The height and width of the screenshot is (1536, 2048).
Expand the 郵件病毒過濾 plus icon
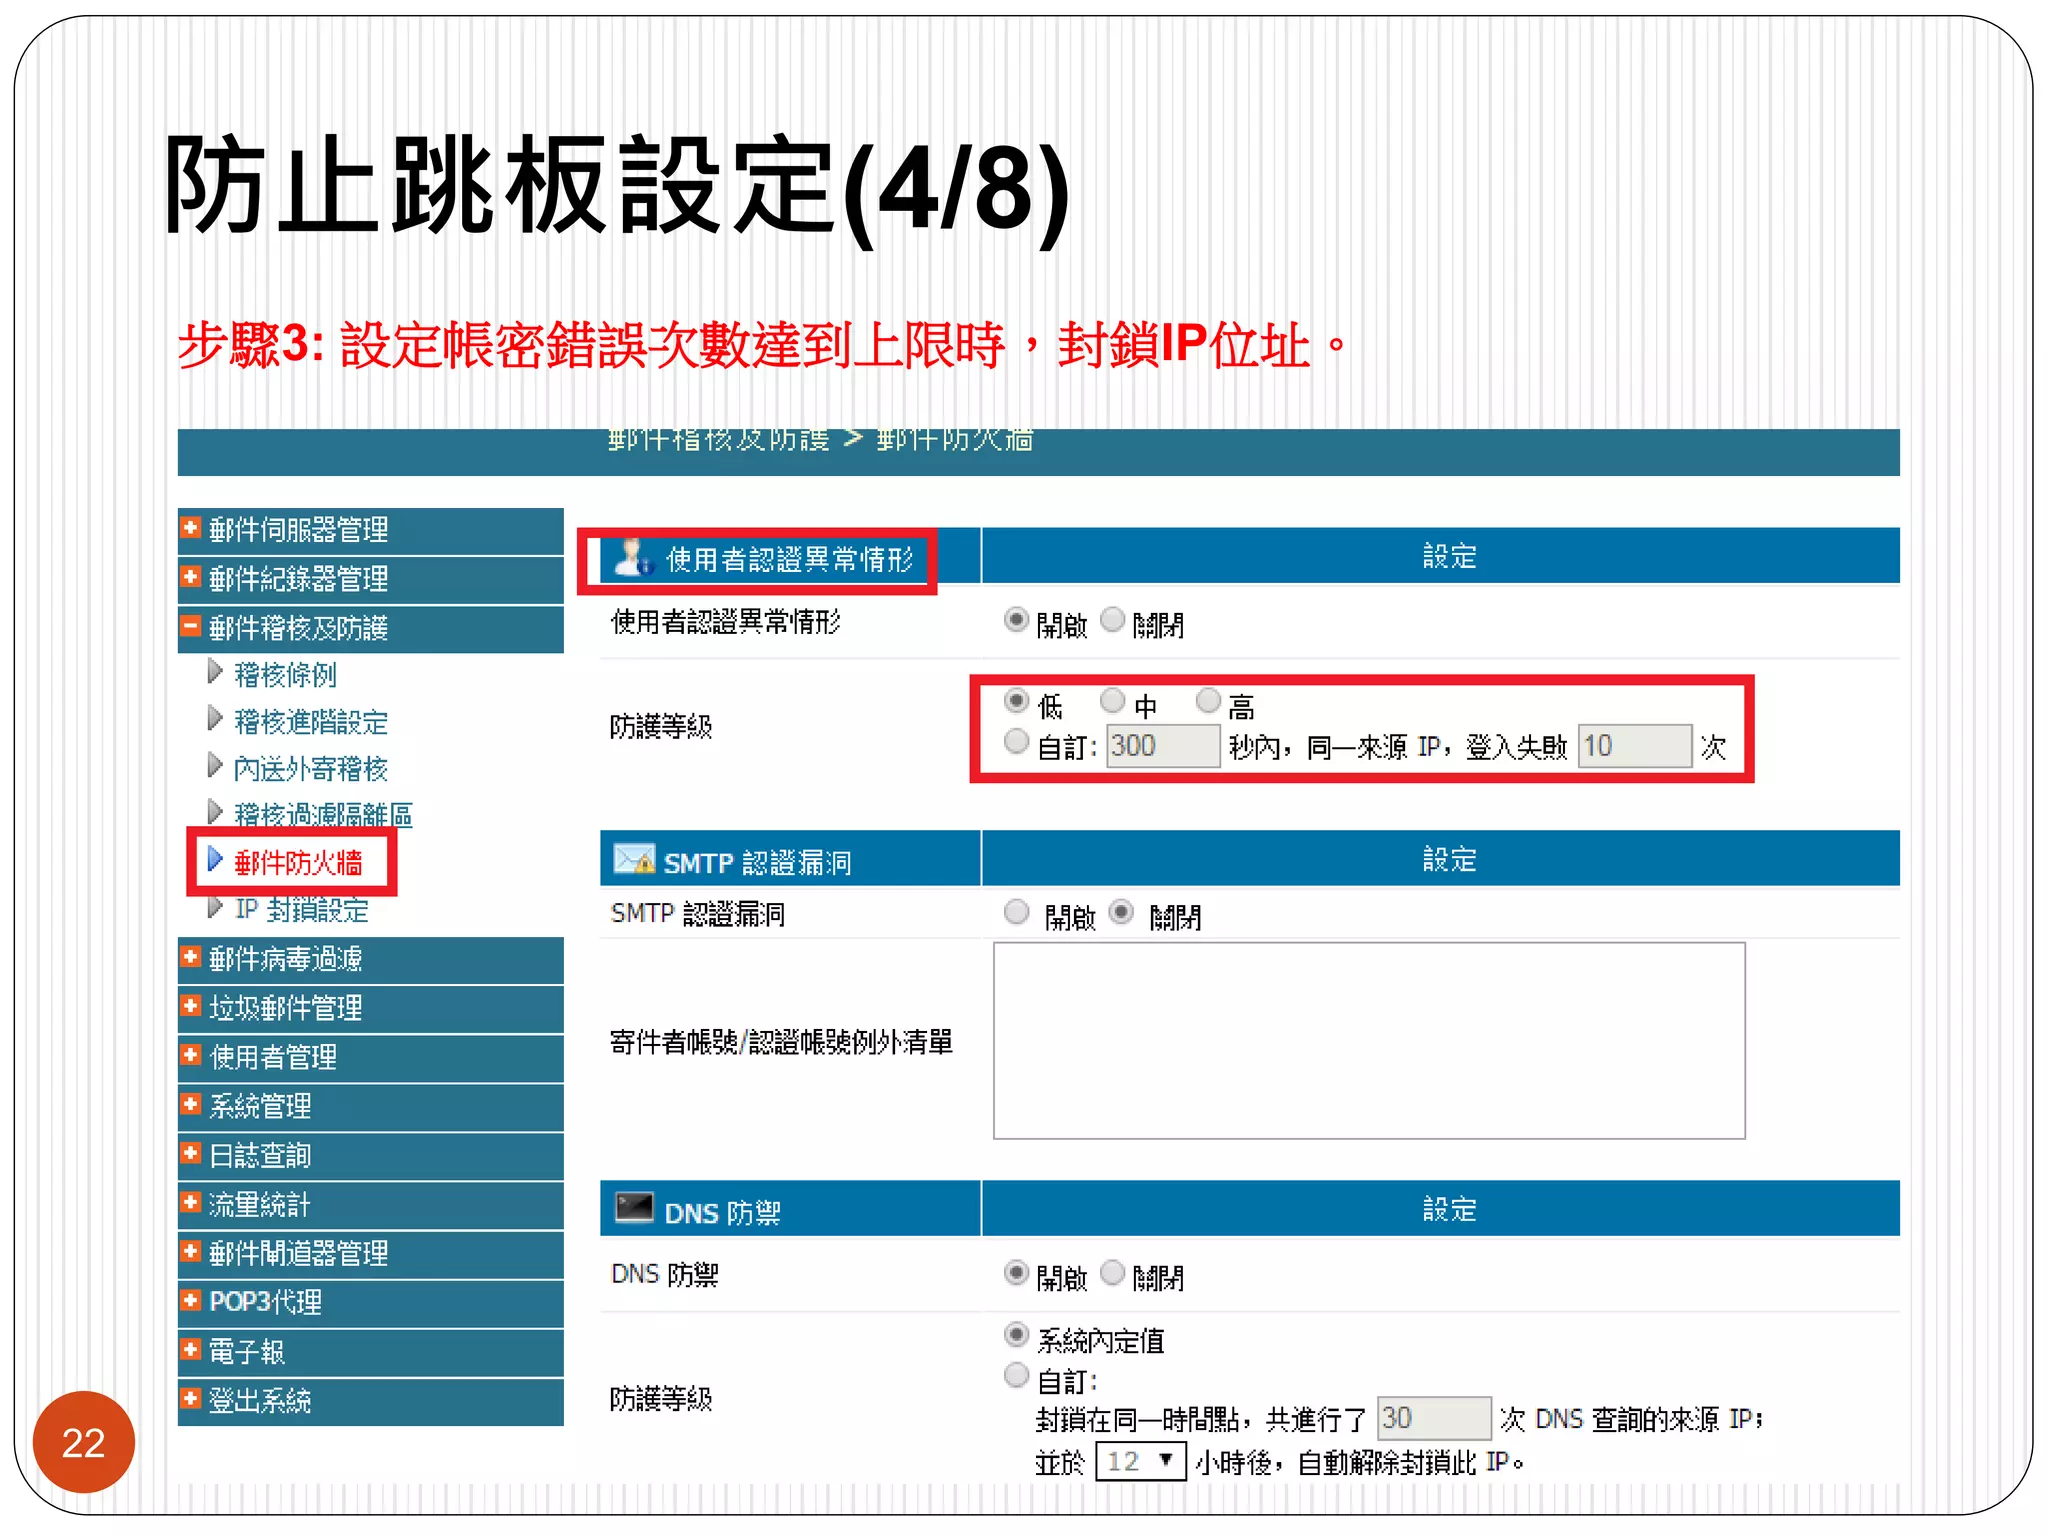click(x=190, y=956)
